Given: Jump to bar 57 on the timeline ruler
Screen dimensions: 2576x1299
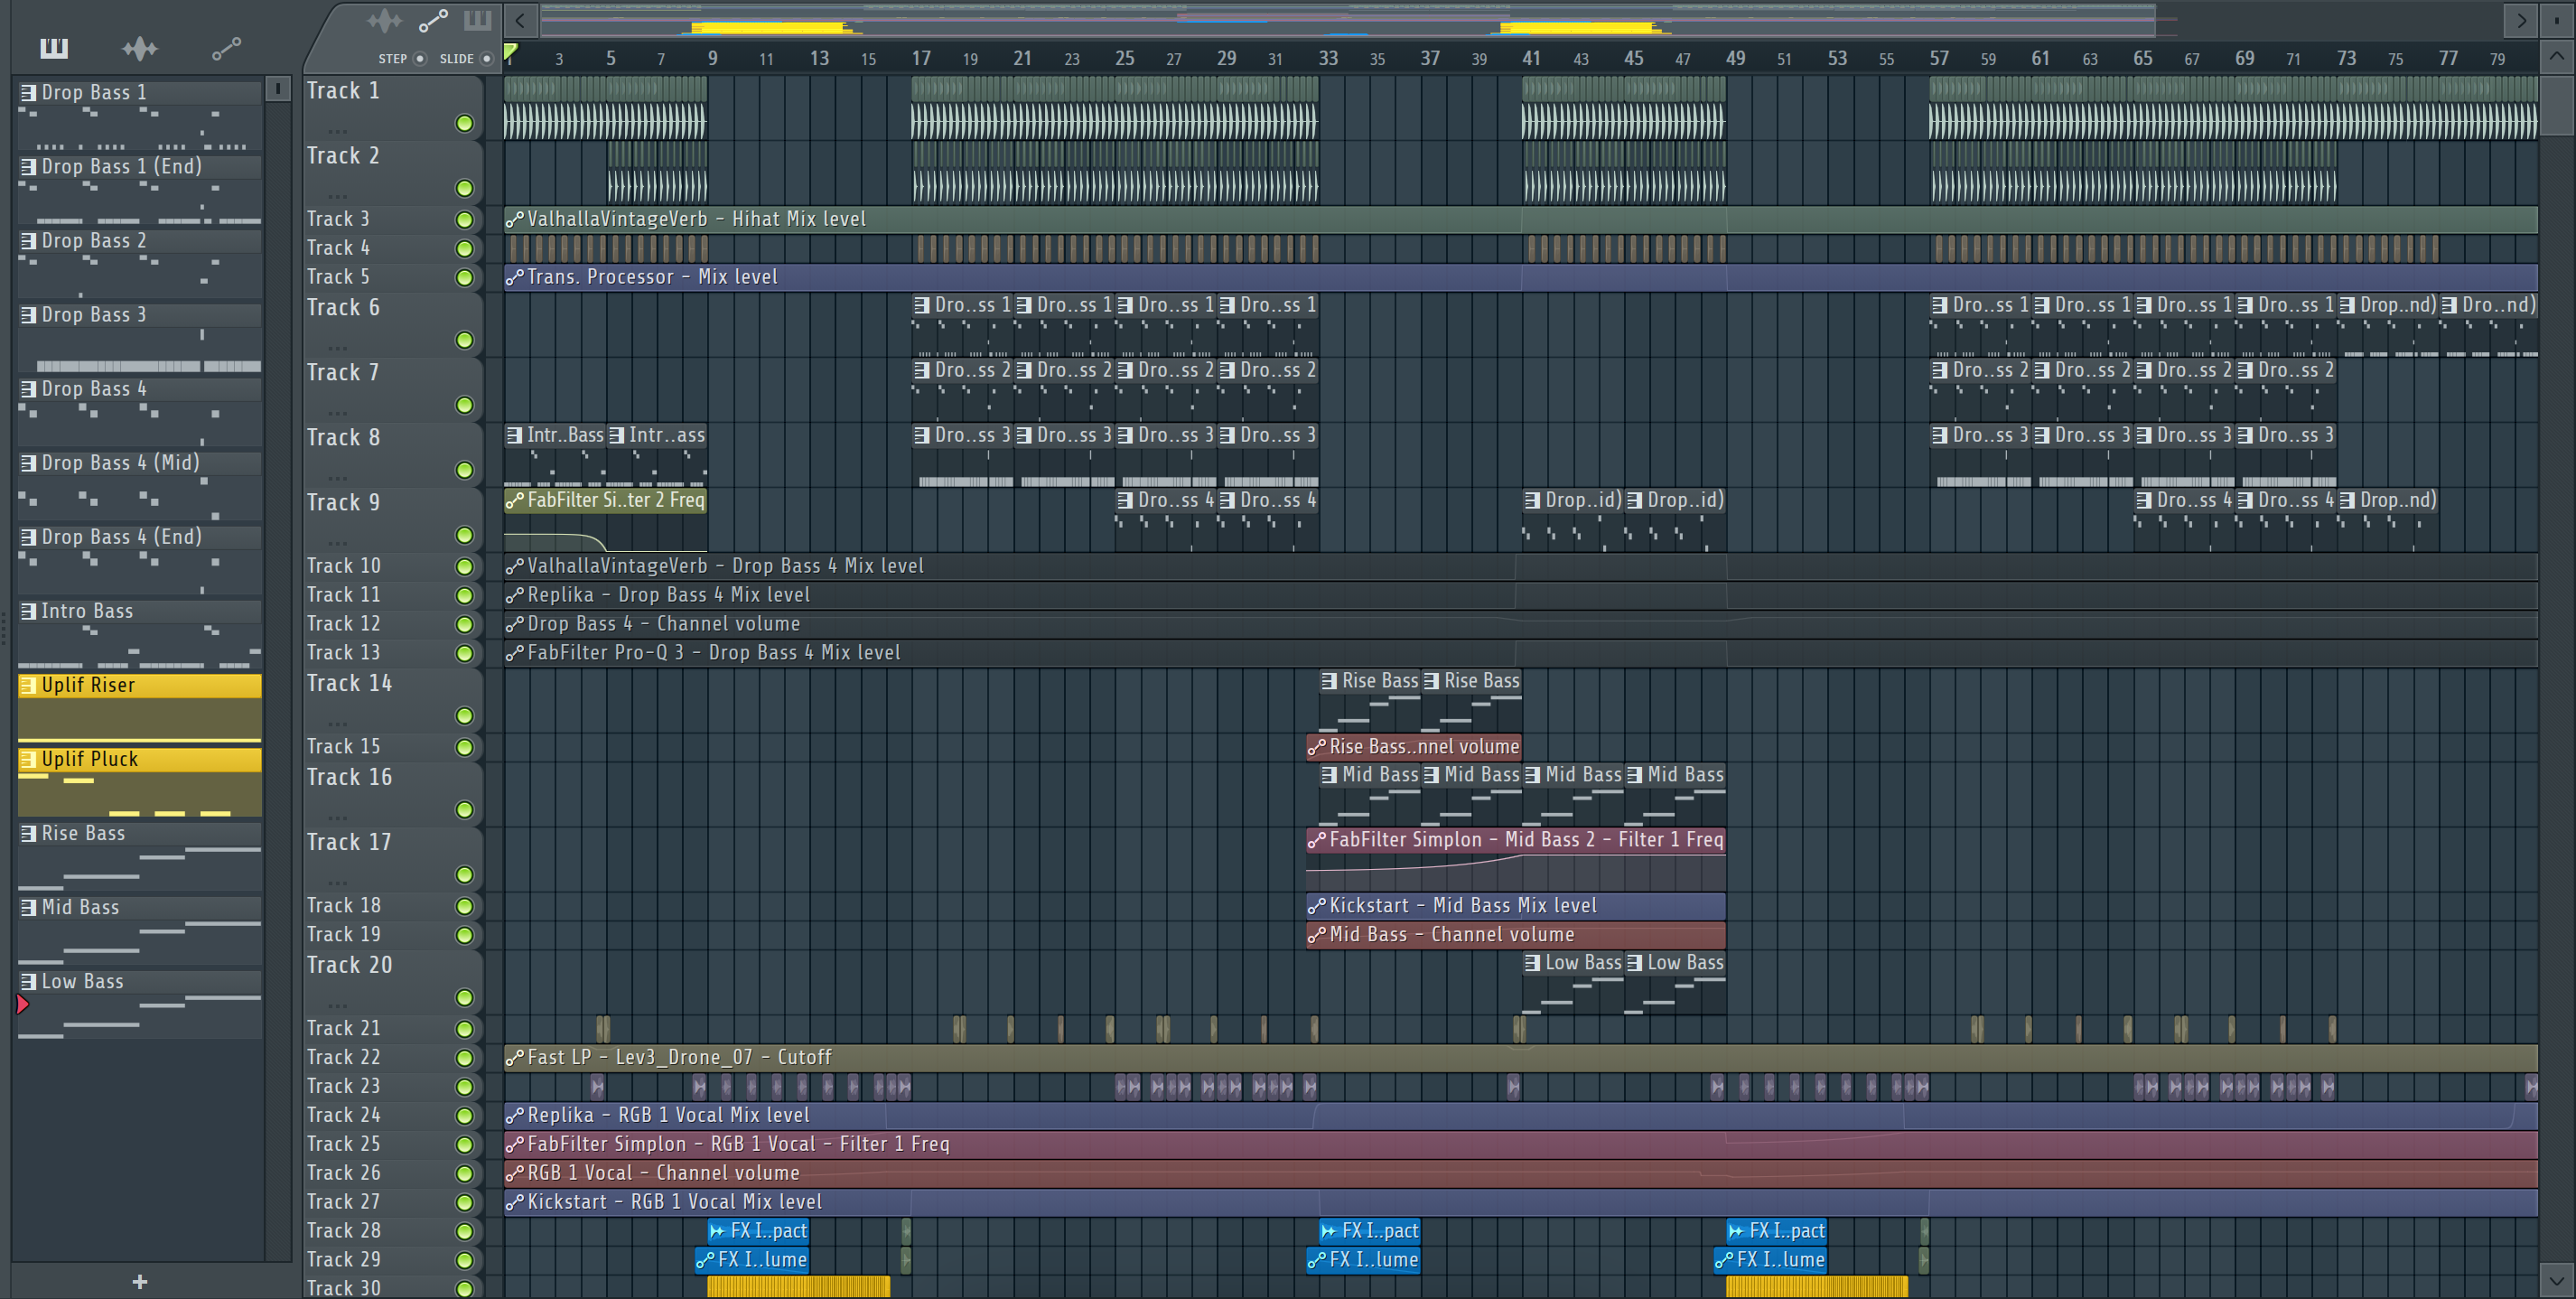Looking at the screenshot, I should 1939,58.
